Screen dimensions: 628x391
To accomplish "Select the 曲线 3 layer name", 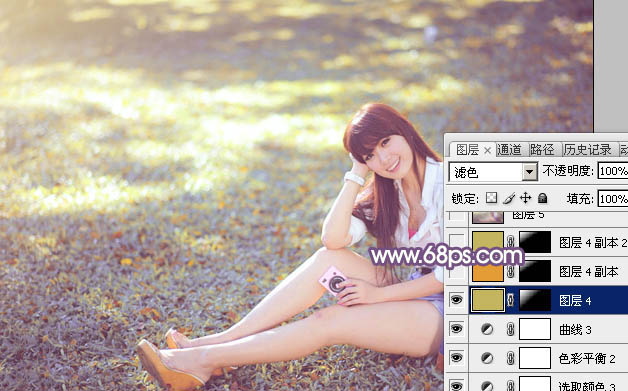I will [575, 329].
